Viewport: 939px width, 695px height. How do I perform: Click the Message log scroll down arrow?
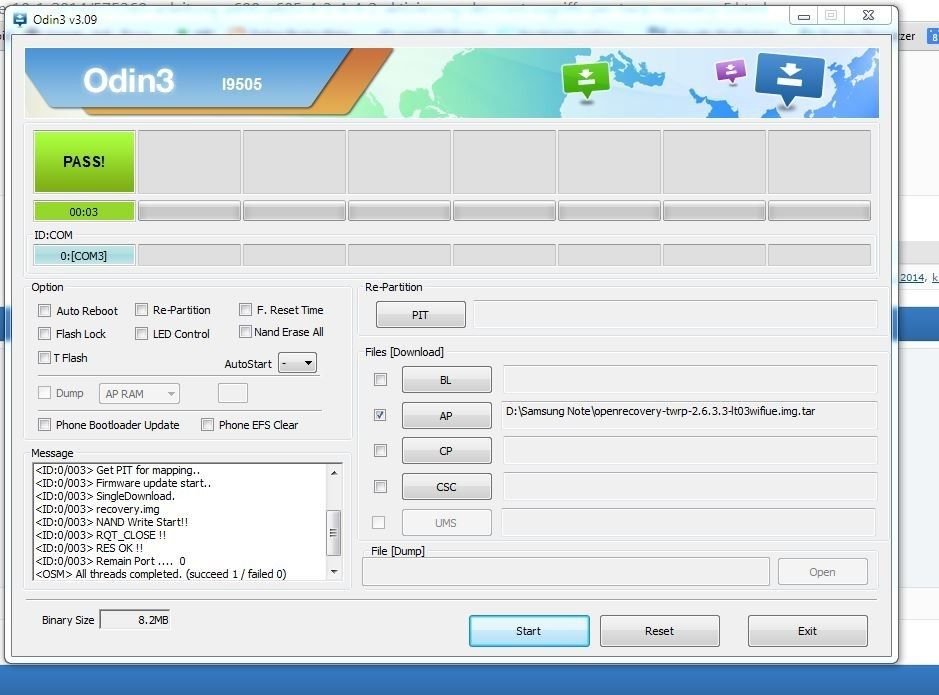pyautogui.click(x=334, y=572)
